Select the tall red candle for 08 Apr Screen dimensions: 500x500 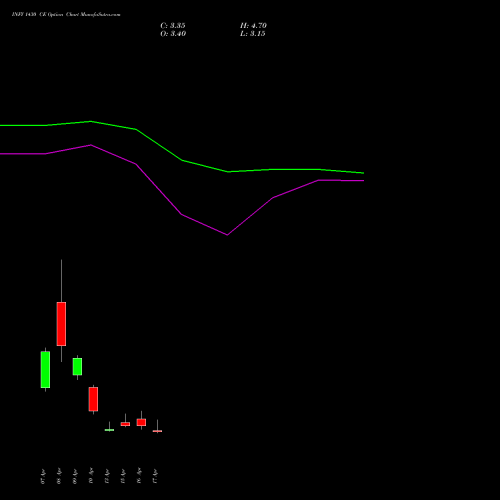click(x=61, y=324)
